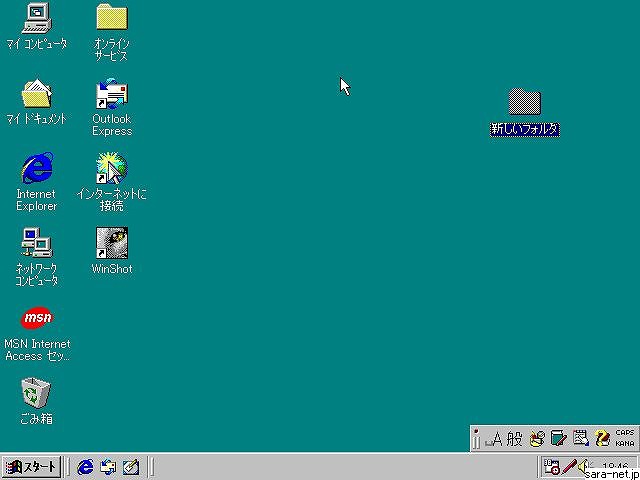Click the MSN Internet Access setup icon

point(37,318)
